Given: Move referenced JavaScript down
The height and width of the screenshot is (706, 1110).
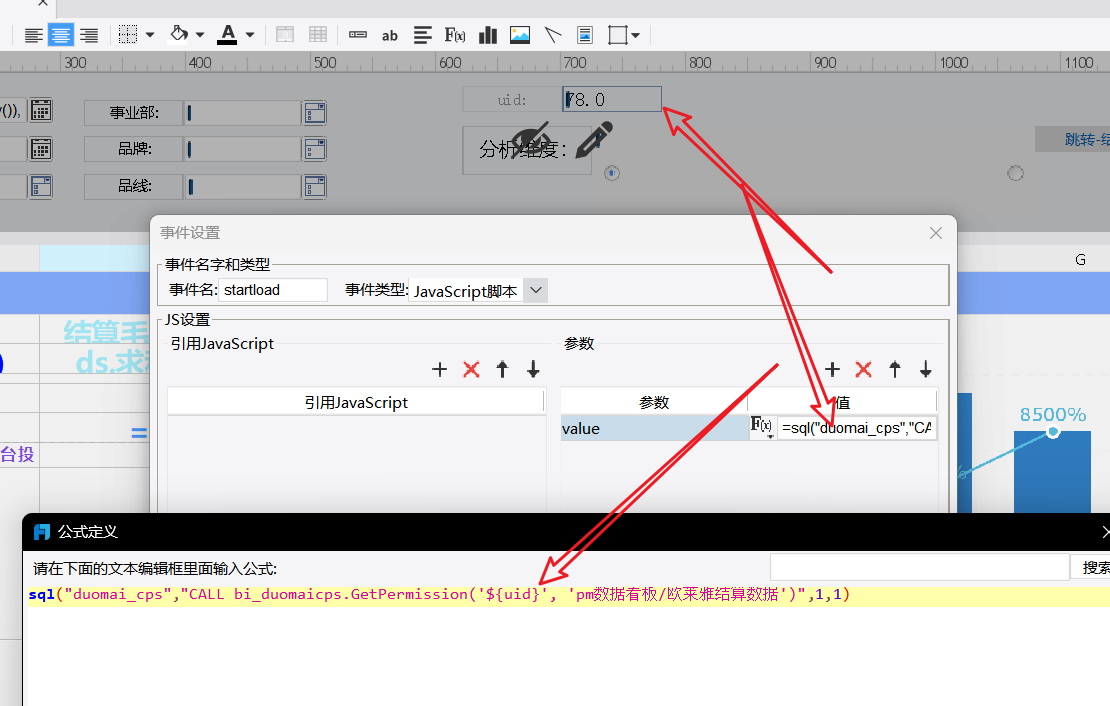Looking at the screenshot, I should coord(533,369).
